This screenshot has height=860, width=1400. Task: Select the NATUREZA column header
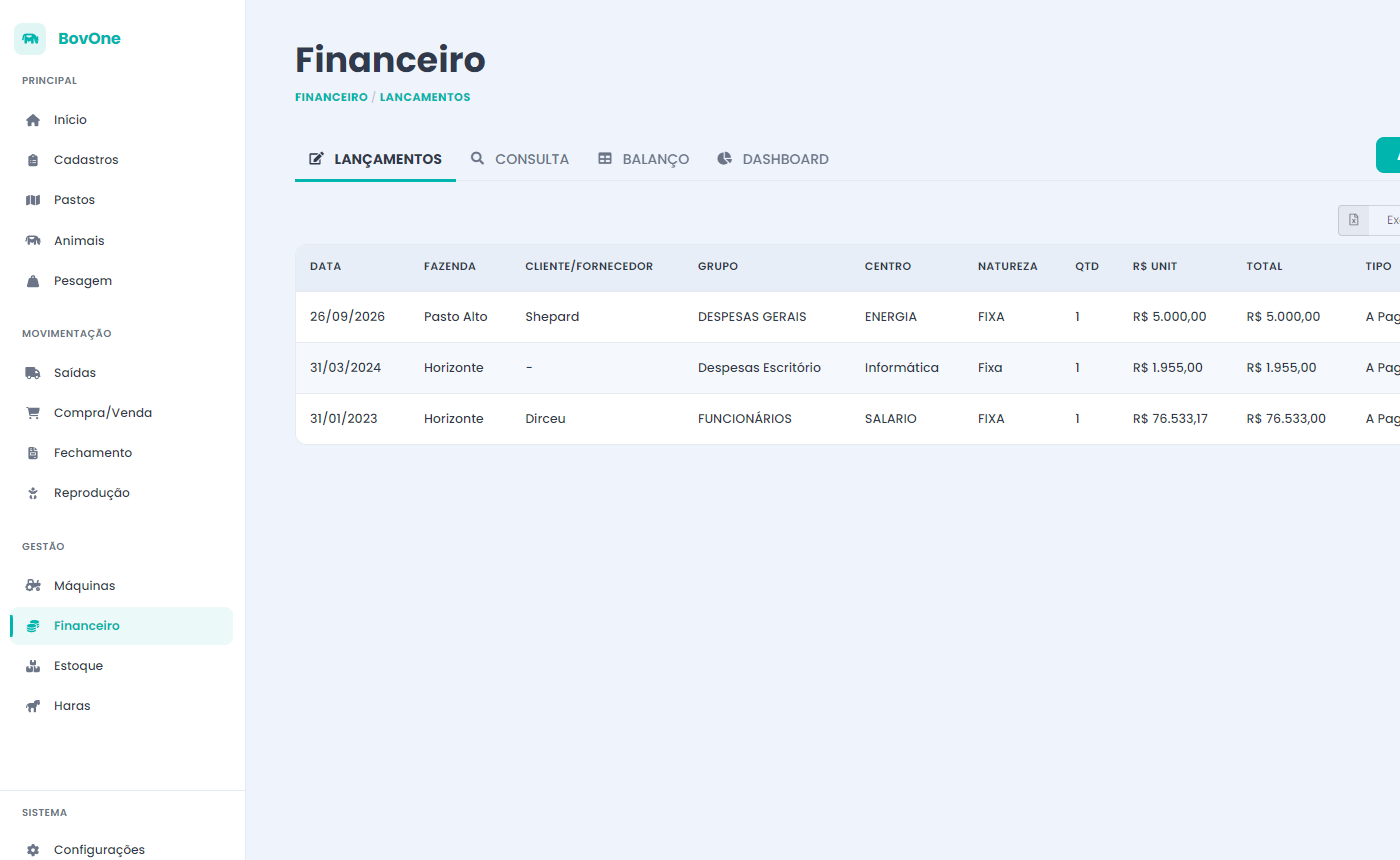pos(1008,267)
